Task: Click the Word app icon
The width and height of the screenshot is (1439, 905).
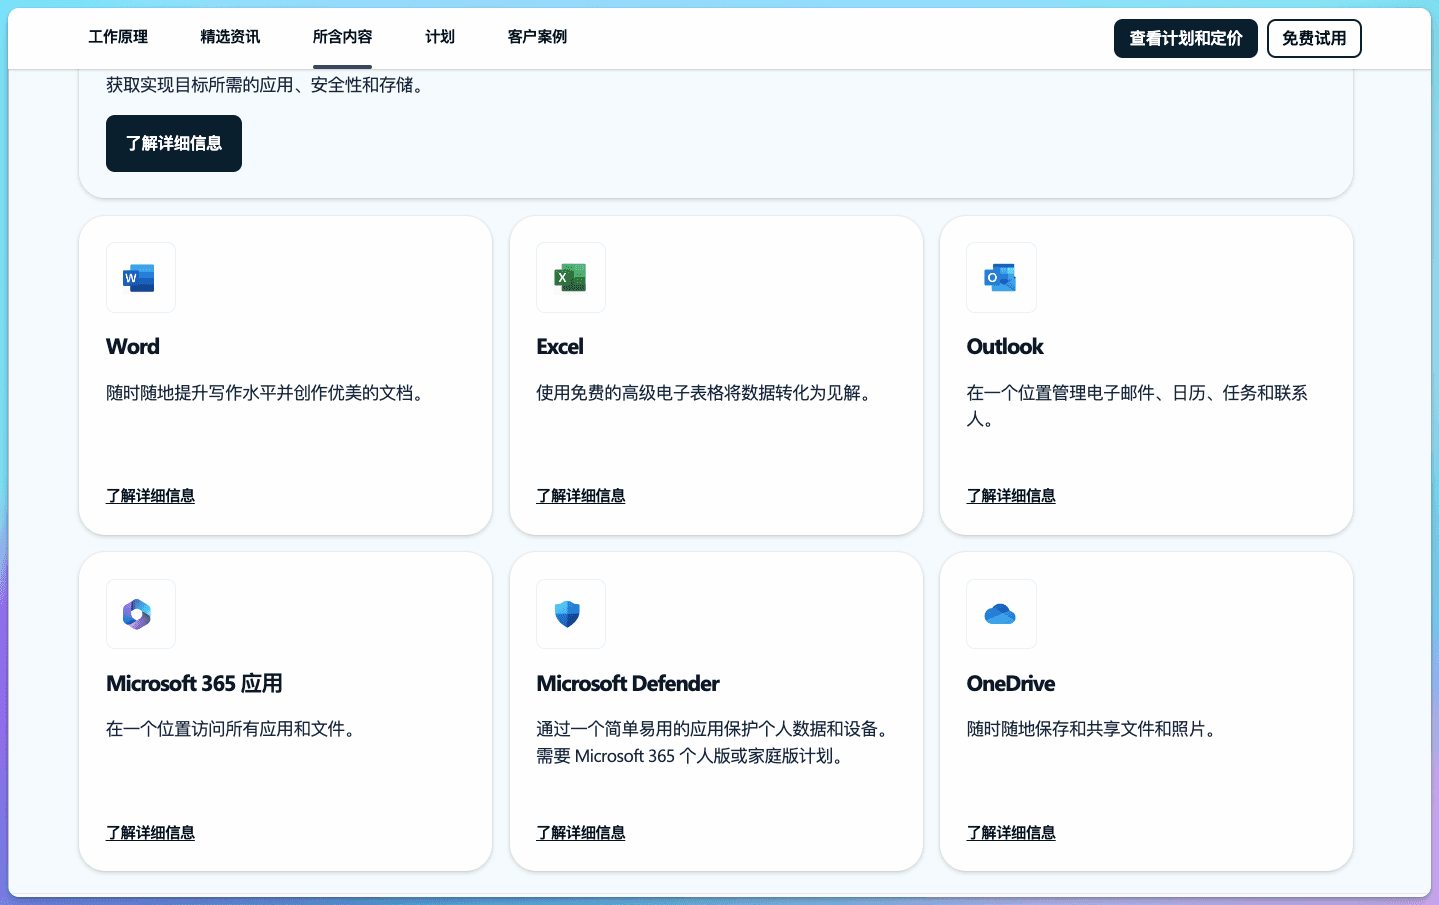Action: point(140,278)
